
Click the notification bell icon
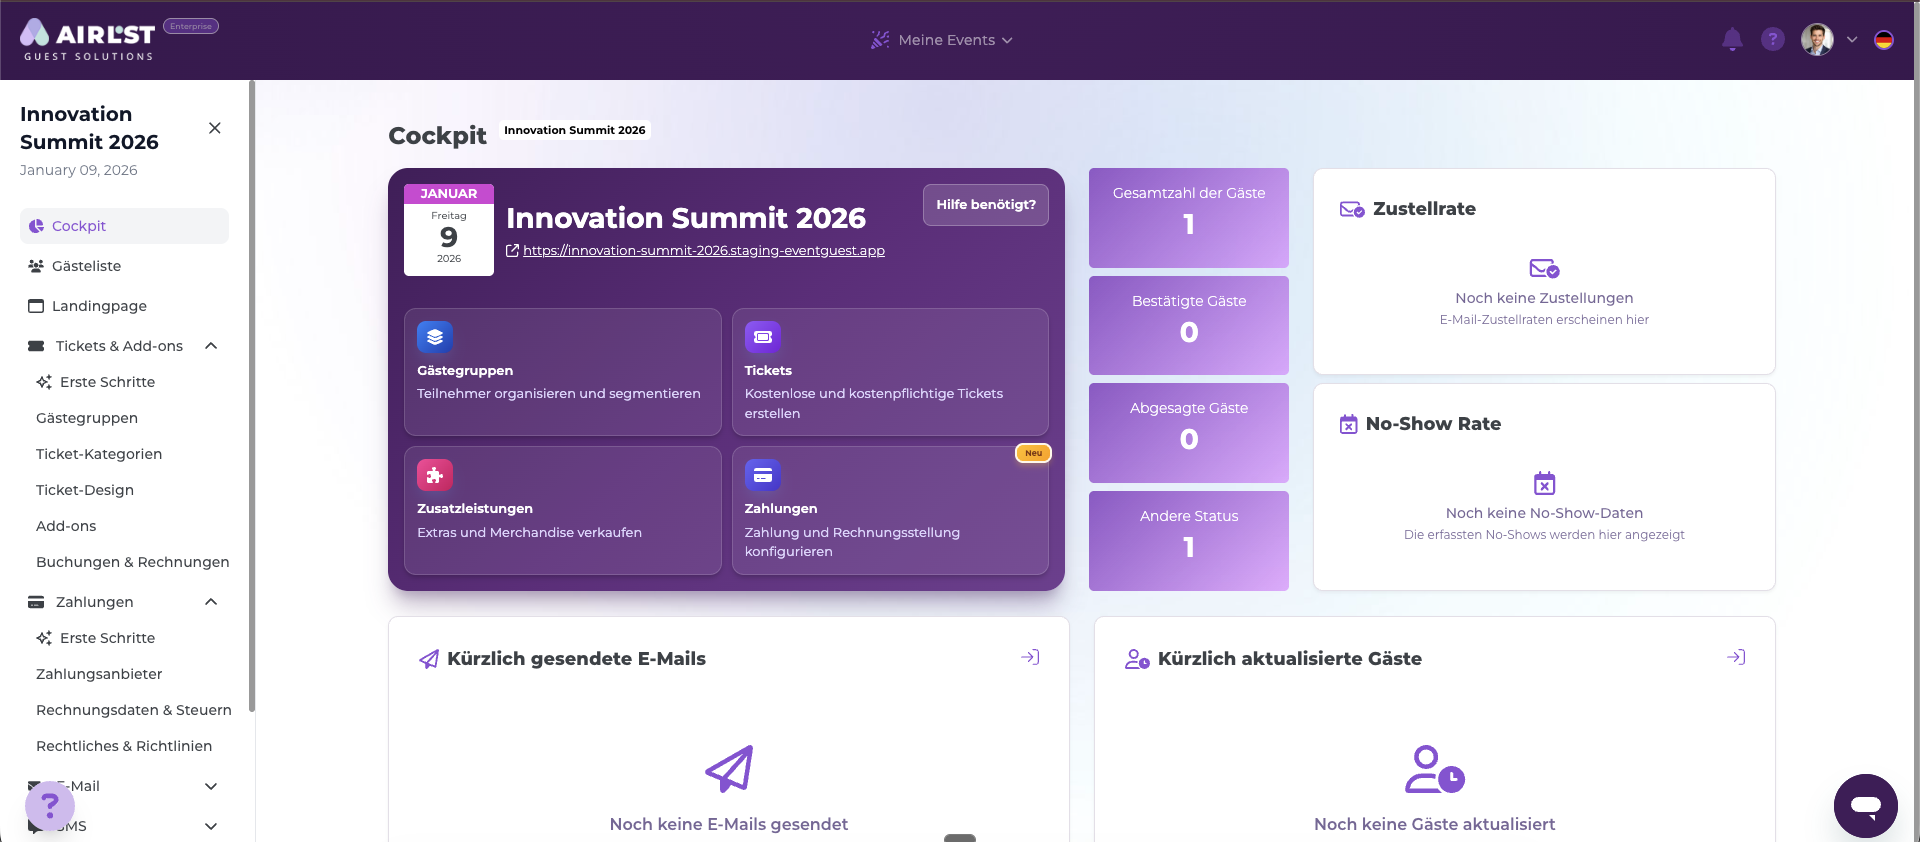point(1732,40)
